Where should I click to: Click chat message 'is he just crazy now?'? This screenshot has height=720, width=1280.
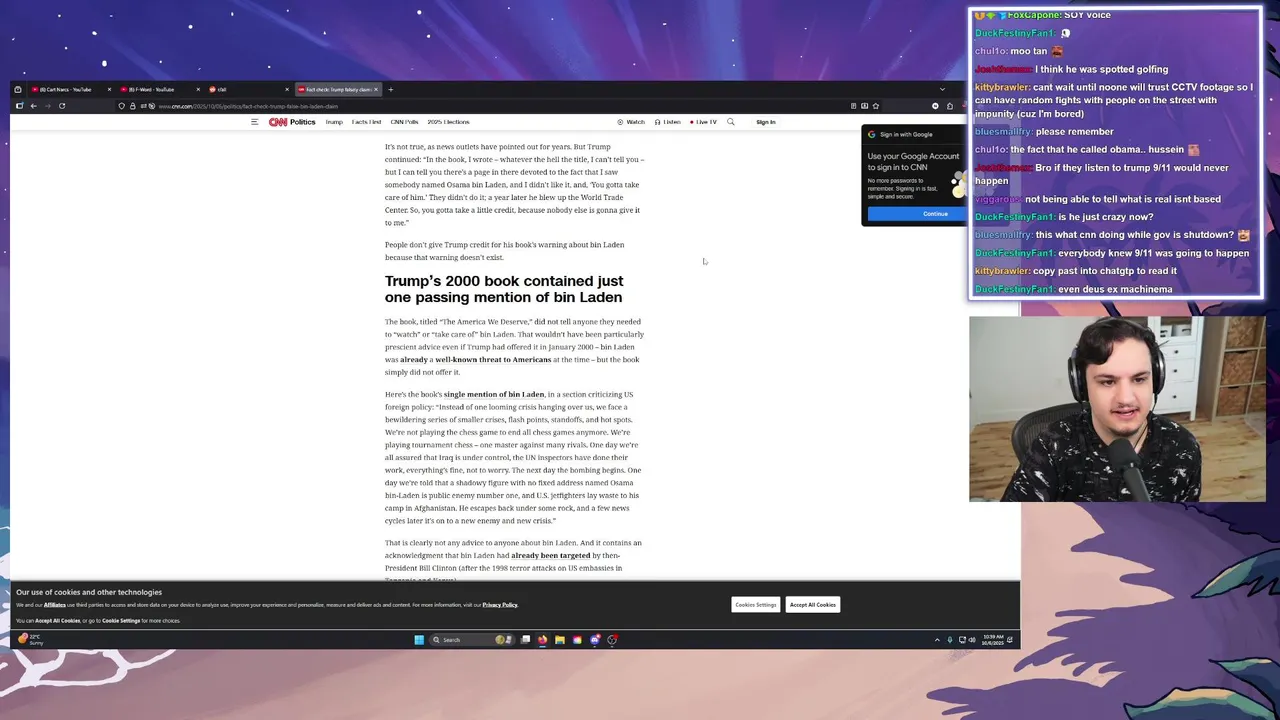(x=1064, y=217)
